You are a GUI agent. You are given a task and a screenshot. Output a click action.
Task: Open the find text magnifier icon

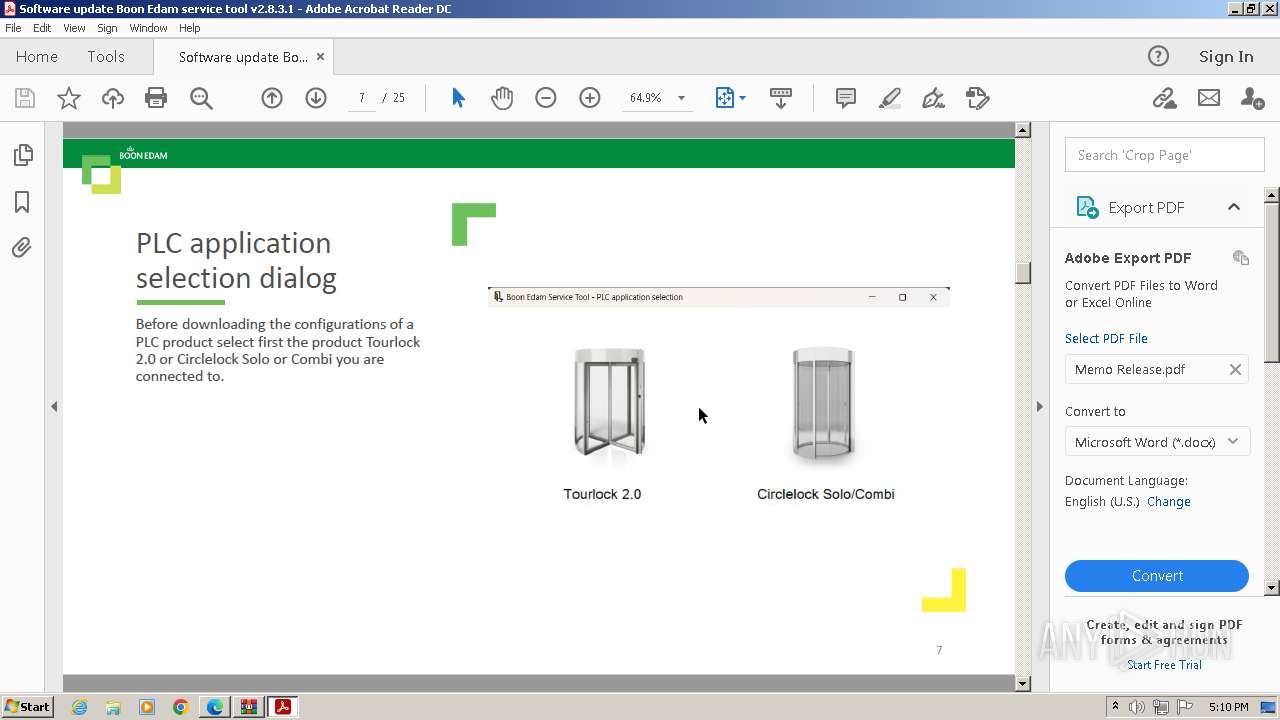pyautogui.click(x=201, y=98)
